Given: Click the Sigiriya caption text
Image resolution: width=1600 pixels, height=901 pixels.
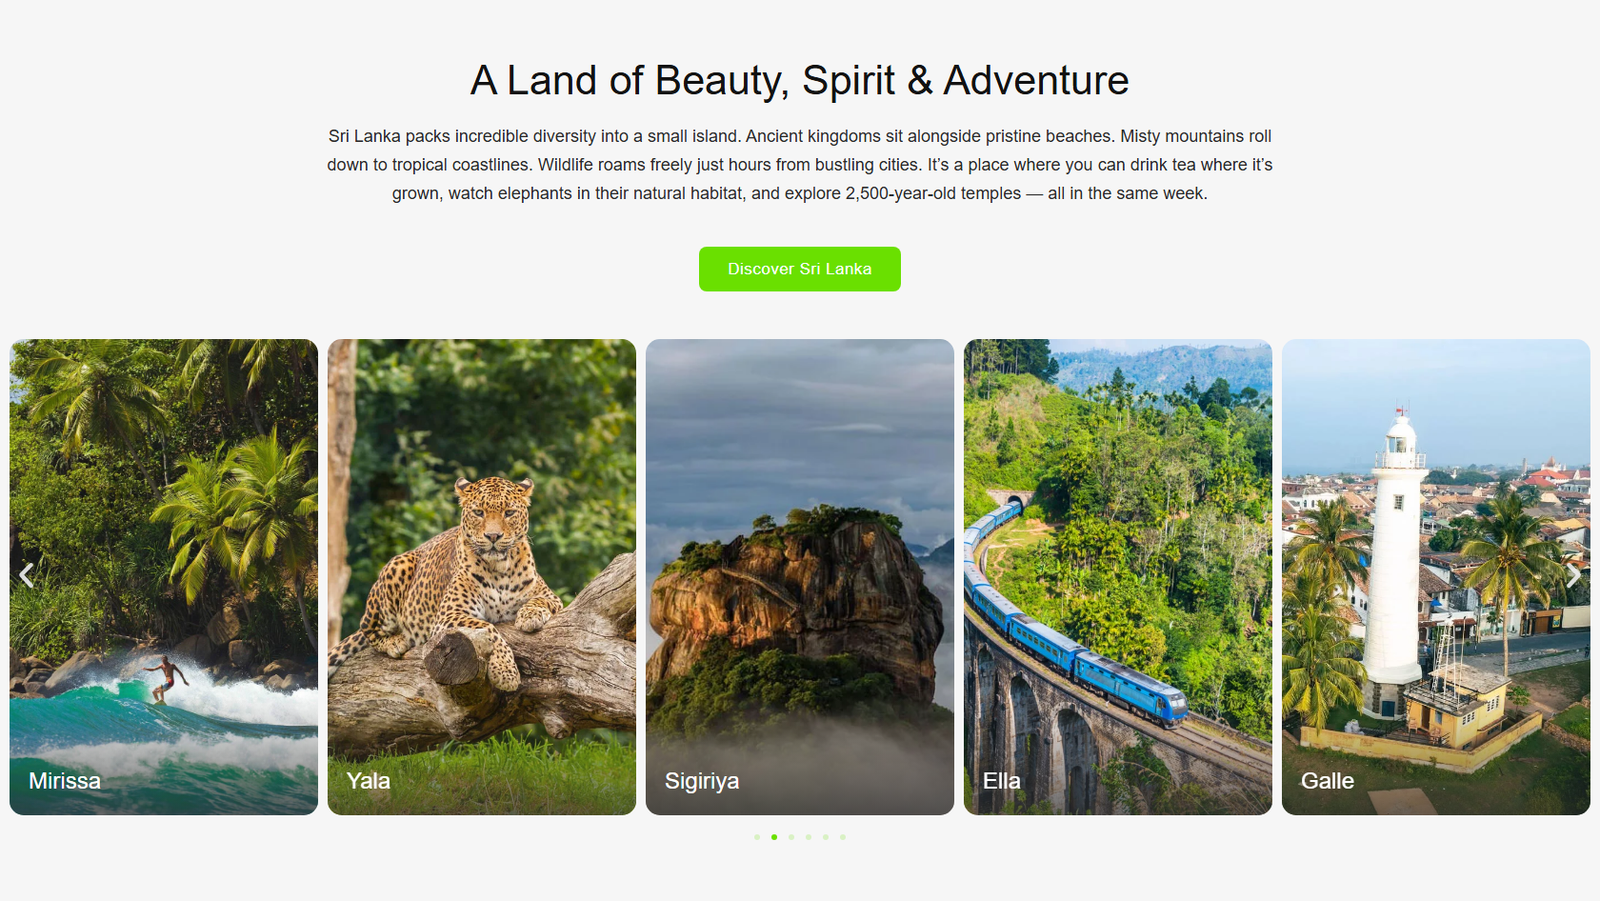Looking at the screenshot, I should (x=702, y=781).
